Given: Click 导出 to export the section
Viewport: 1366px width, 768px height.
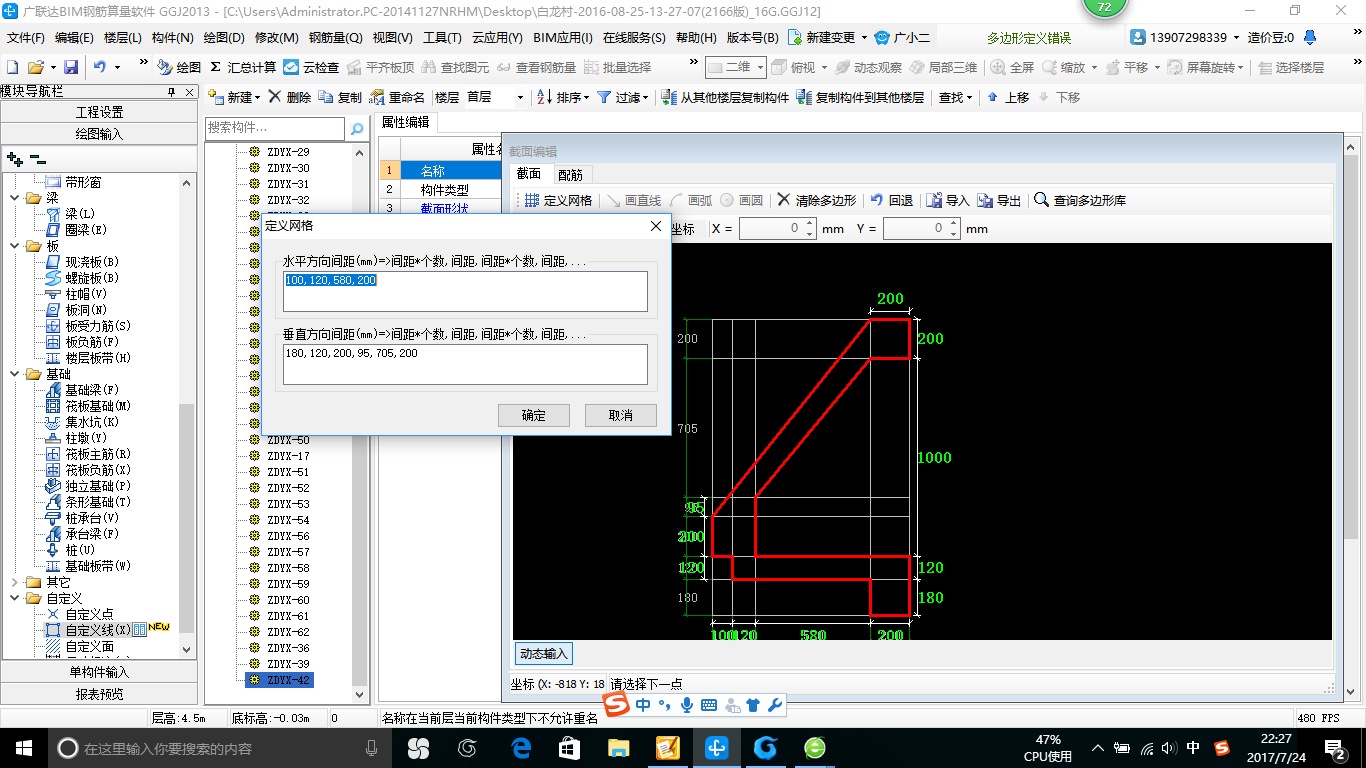Looking at the screenshot, I should [999, 200].
